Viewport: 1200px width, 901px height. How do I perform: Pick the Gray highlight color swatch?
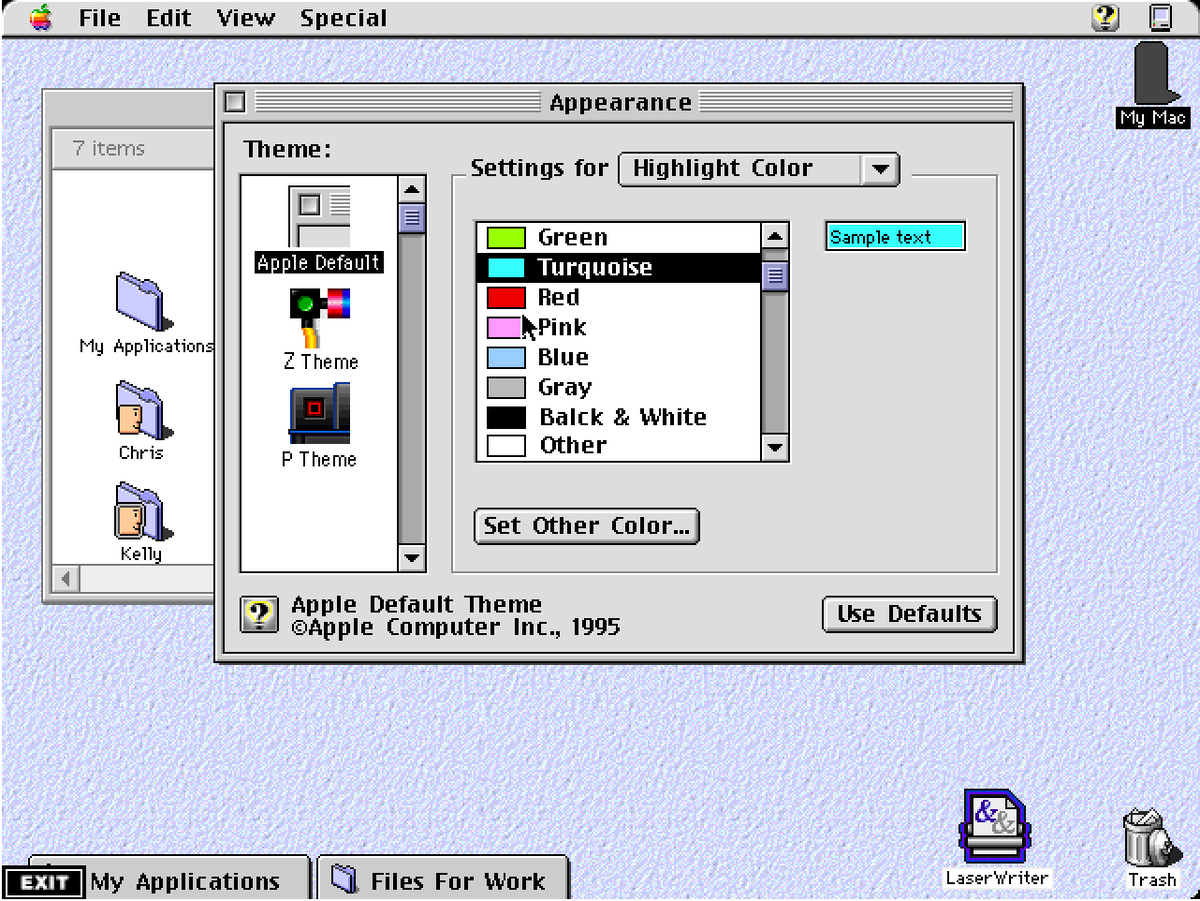[x=506, y=388]
